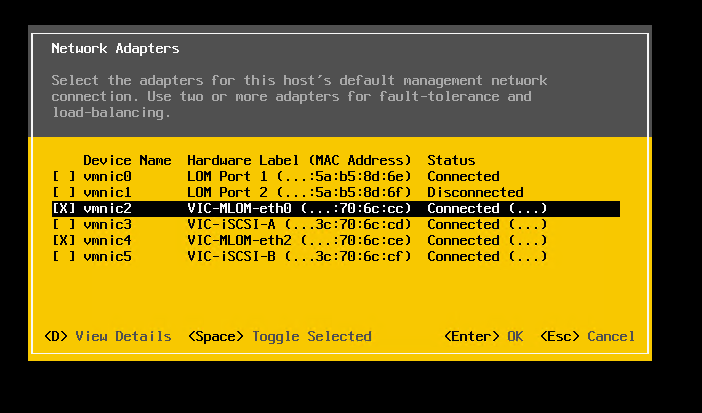Screen dimensions: 702x413
Task: Enable the vmnic3 adapter checkbox
Action: click(63, 224)
